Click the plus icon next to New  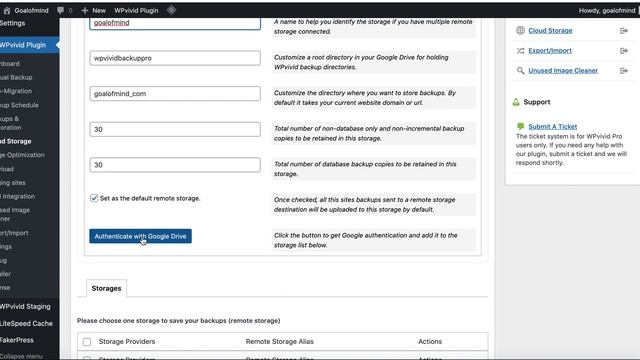[84, 11]
